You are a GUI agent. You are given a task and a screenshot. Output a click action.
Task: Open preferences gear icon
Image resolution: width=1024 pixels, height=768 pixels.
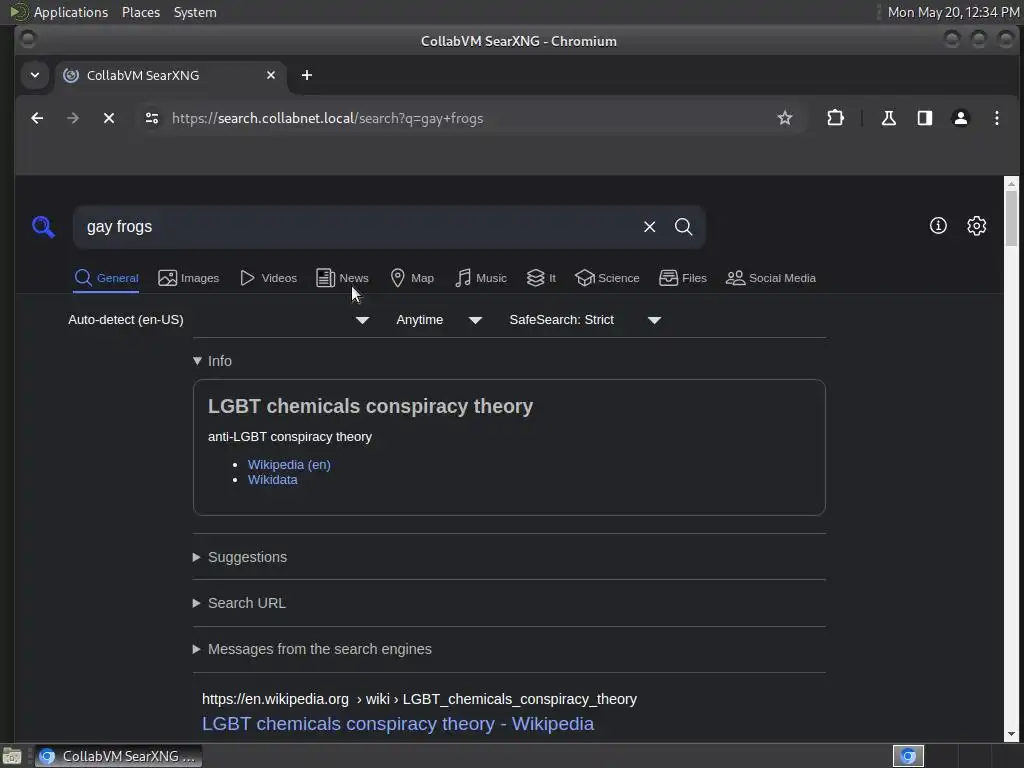pos(976,225)
